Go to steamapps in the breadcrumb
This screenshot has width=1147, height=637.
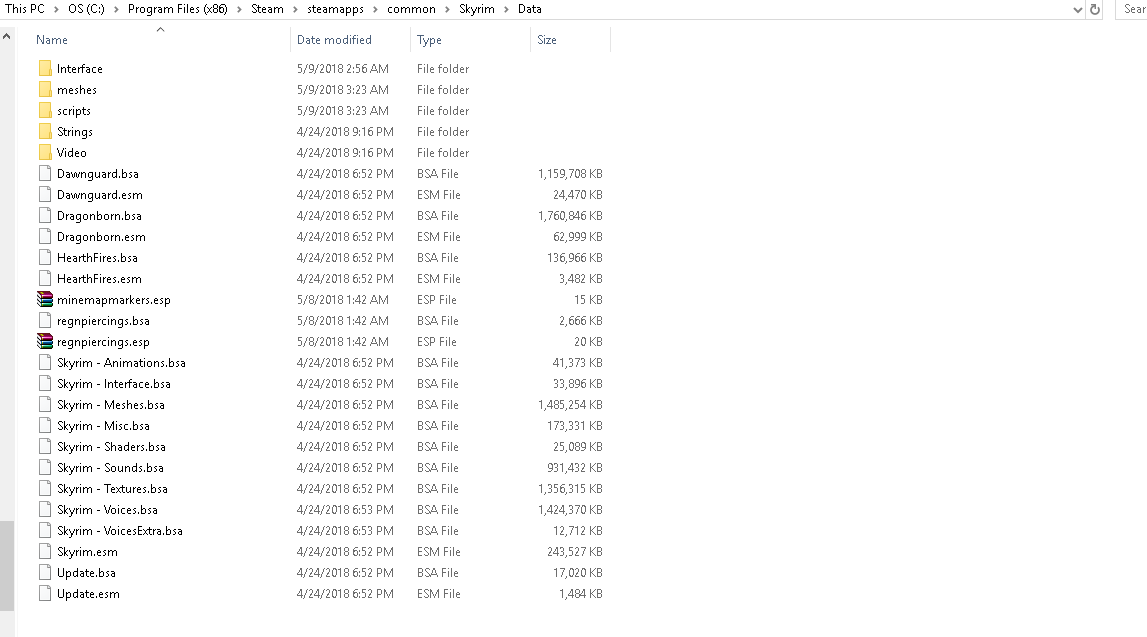pos(335,9)
